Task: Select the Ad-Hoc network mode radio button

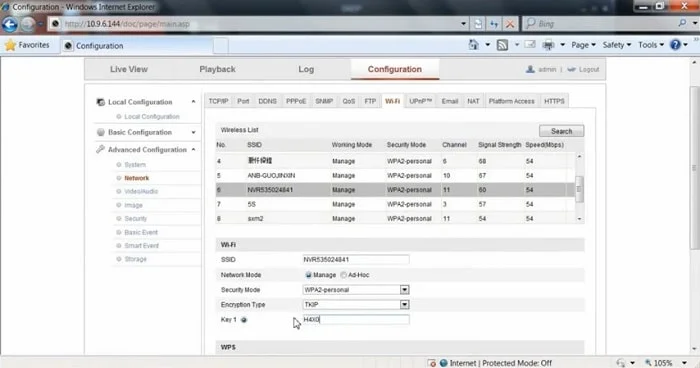Action: (343, 275)
